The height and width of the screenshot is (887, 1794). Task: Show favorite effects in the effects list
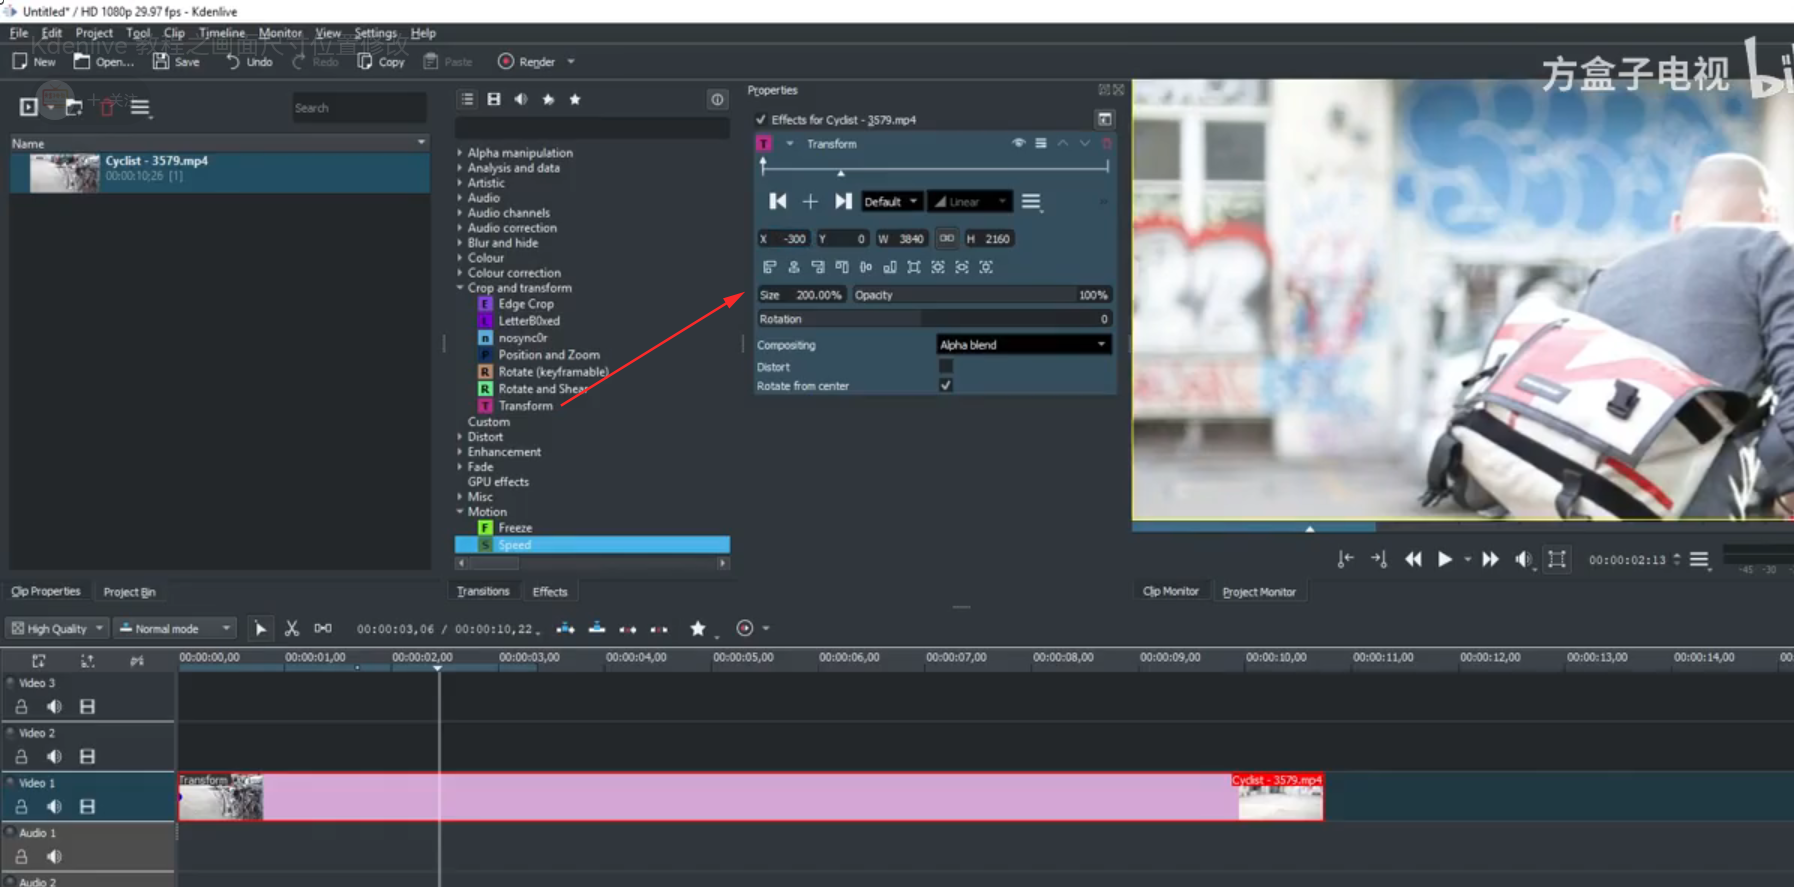(575, 99)
